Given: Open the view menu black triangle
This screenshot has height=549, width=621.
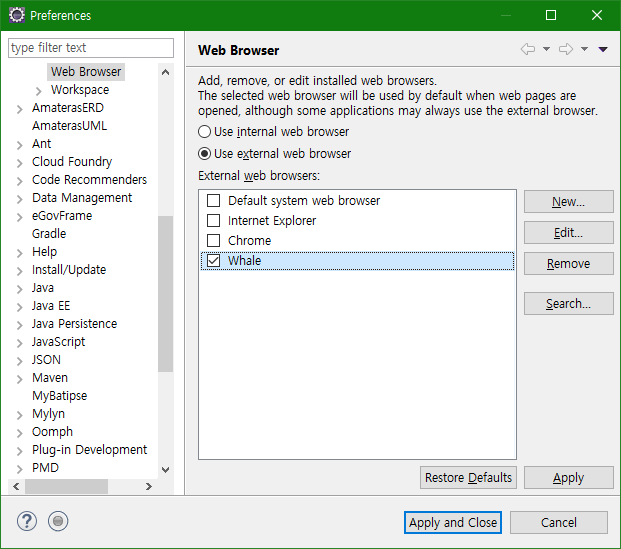Looking at the screenshot, I should point(603,49).
